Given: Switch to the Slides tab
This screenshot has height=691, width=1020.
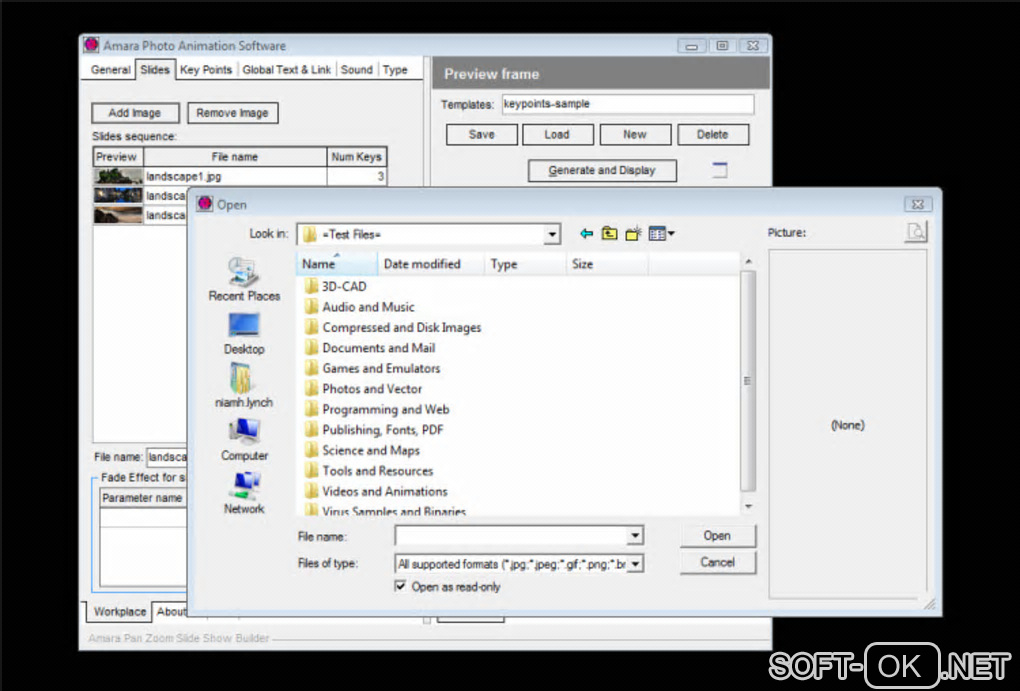Looking at the screenshot, I should click(x=155, y=69).
